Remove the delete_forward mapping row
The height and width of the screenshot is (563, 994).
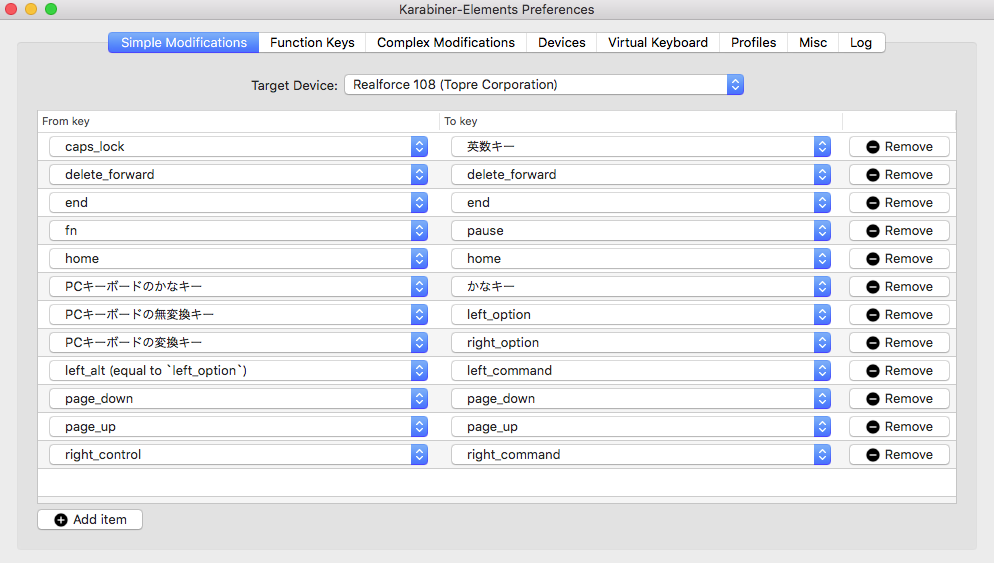tap(899, 174)
